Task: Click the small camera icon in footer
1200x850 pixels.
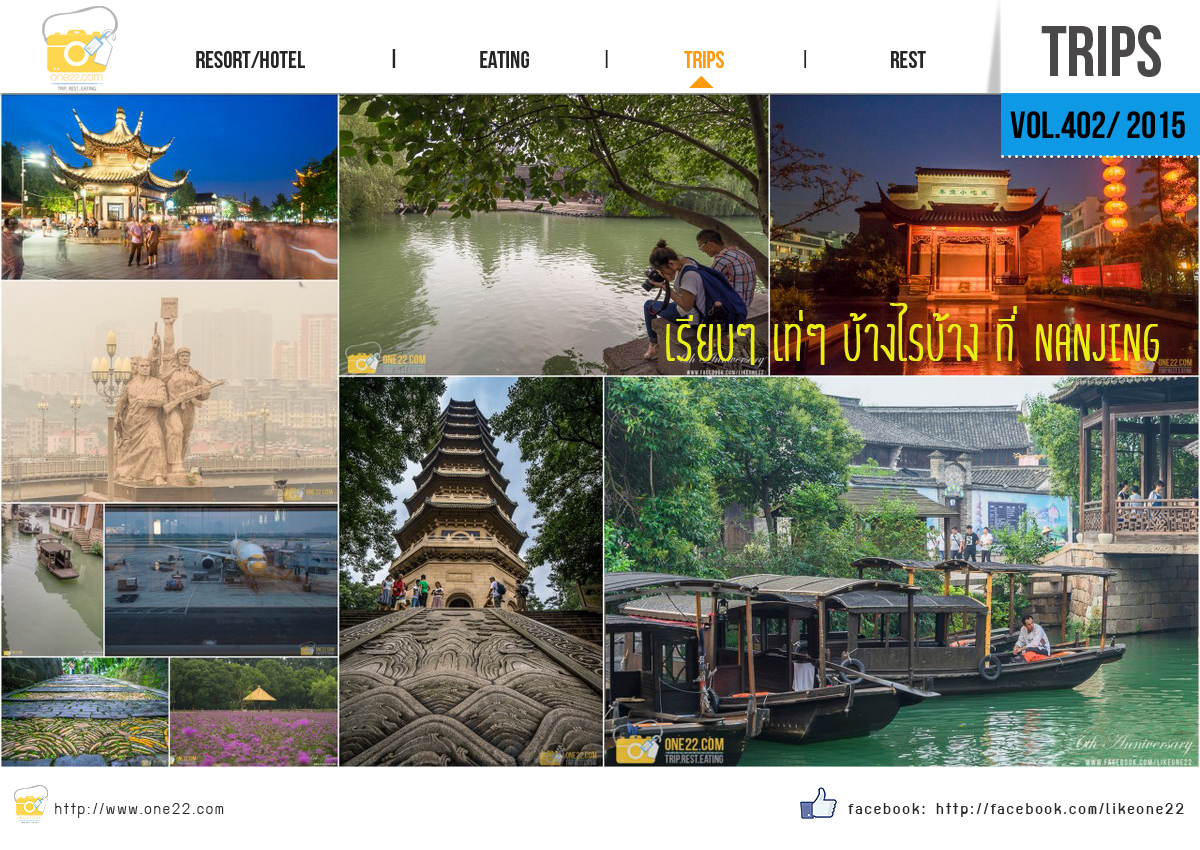Action: click(30, 804)
